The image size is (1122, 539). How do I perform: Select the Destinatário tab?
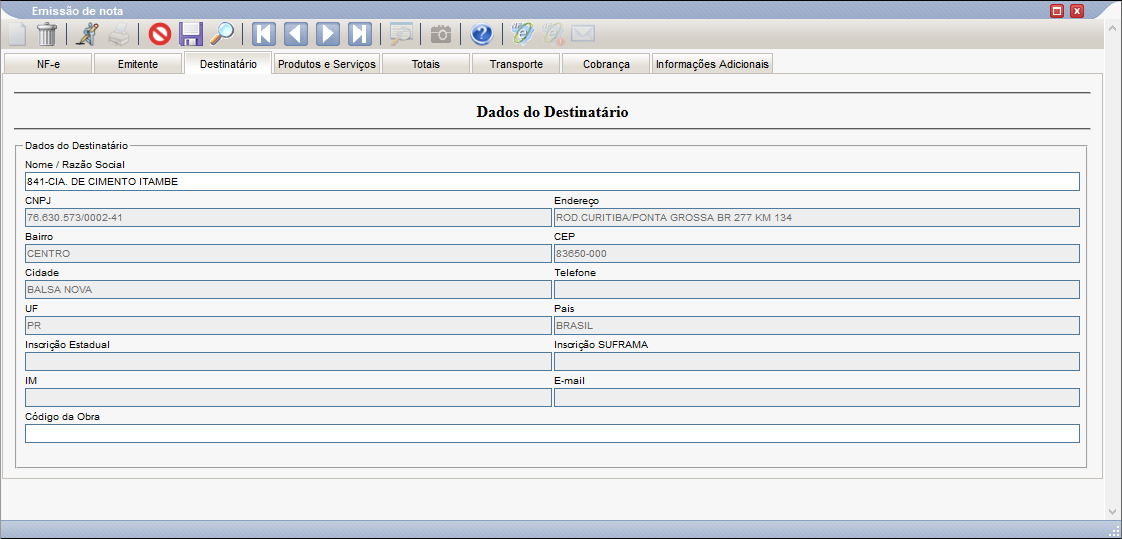point(228,64)
